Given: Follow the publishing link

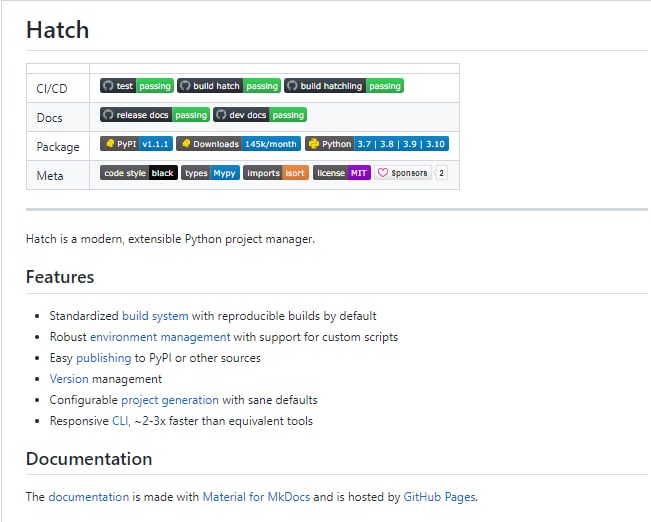Looking at the screenshot, I should (x=103, y=358).
